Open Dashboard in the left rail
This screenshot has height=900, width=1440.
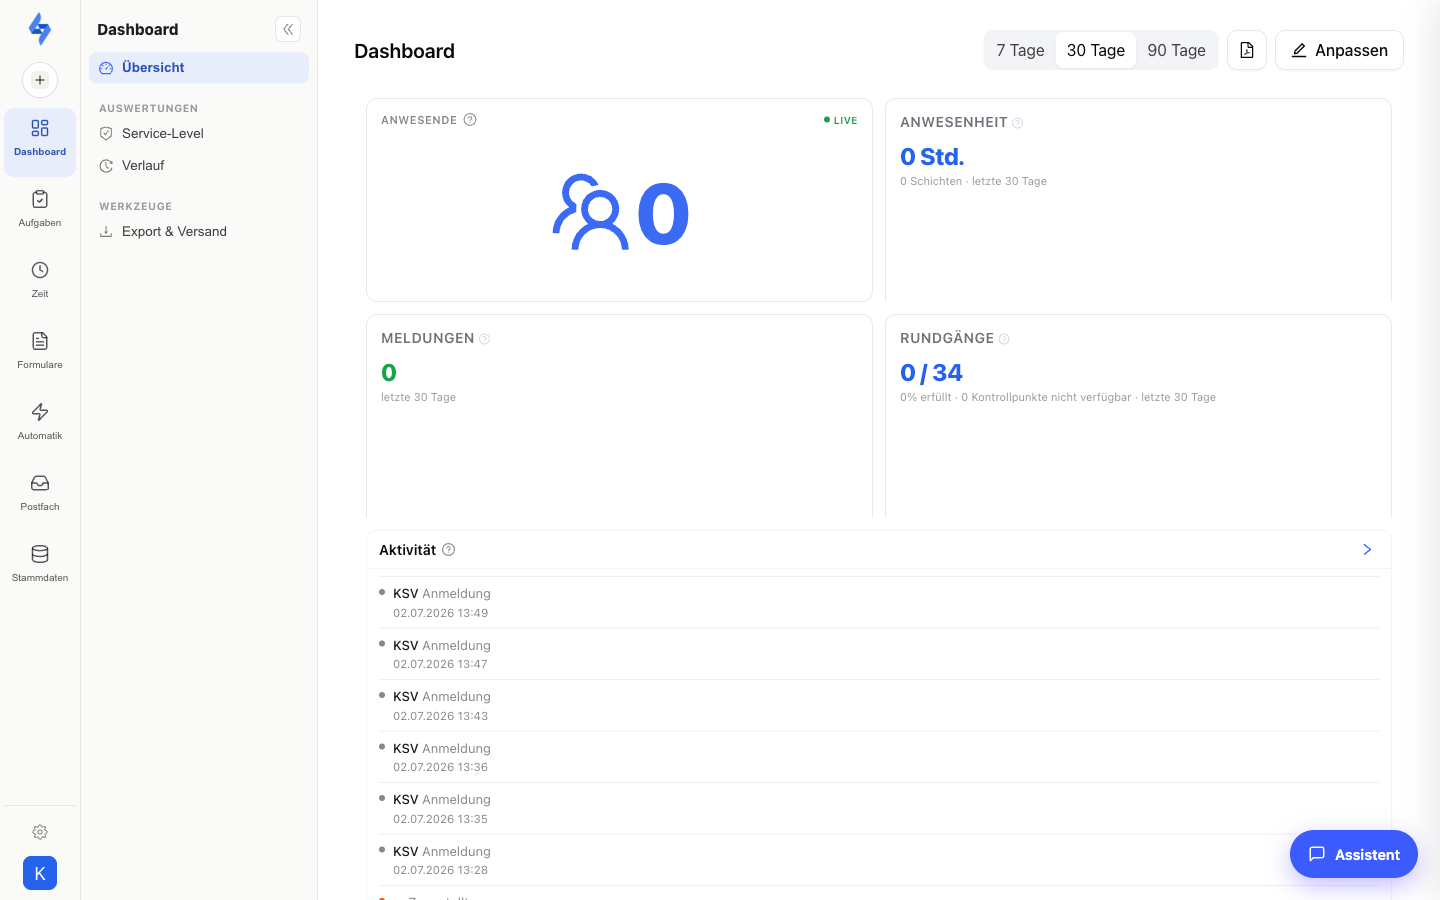[x=40, y=141]
